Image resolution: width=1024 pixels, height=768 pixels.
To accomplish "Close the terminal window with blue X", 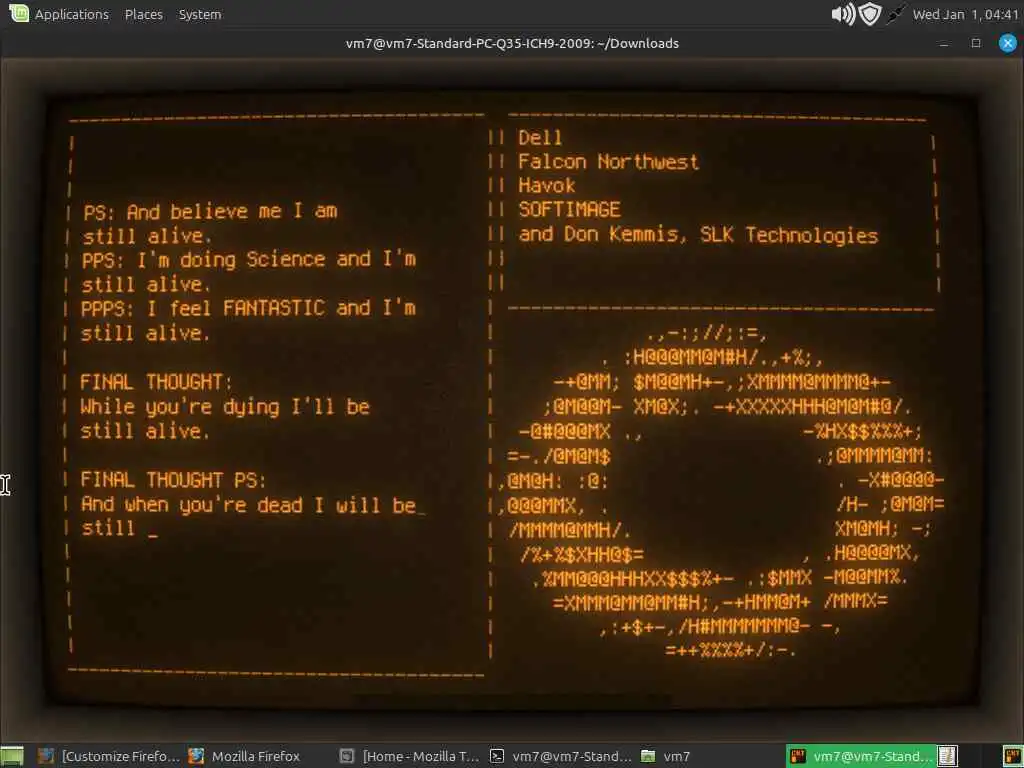I will [1008, 43].
